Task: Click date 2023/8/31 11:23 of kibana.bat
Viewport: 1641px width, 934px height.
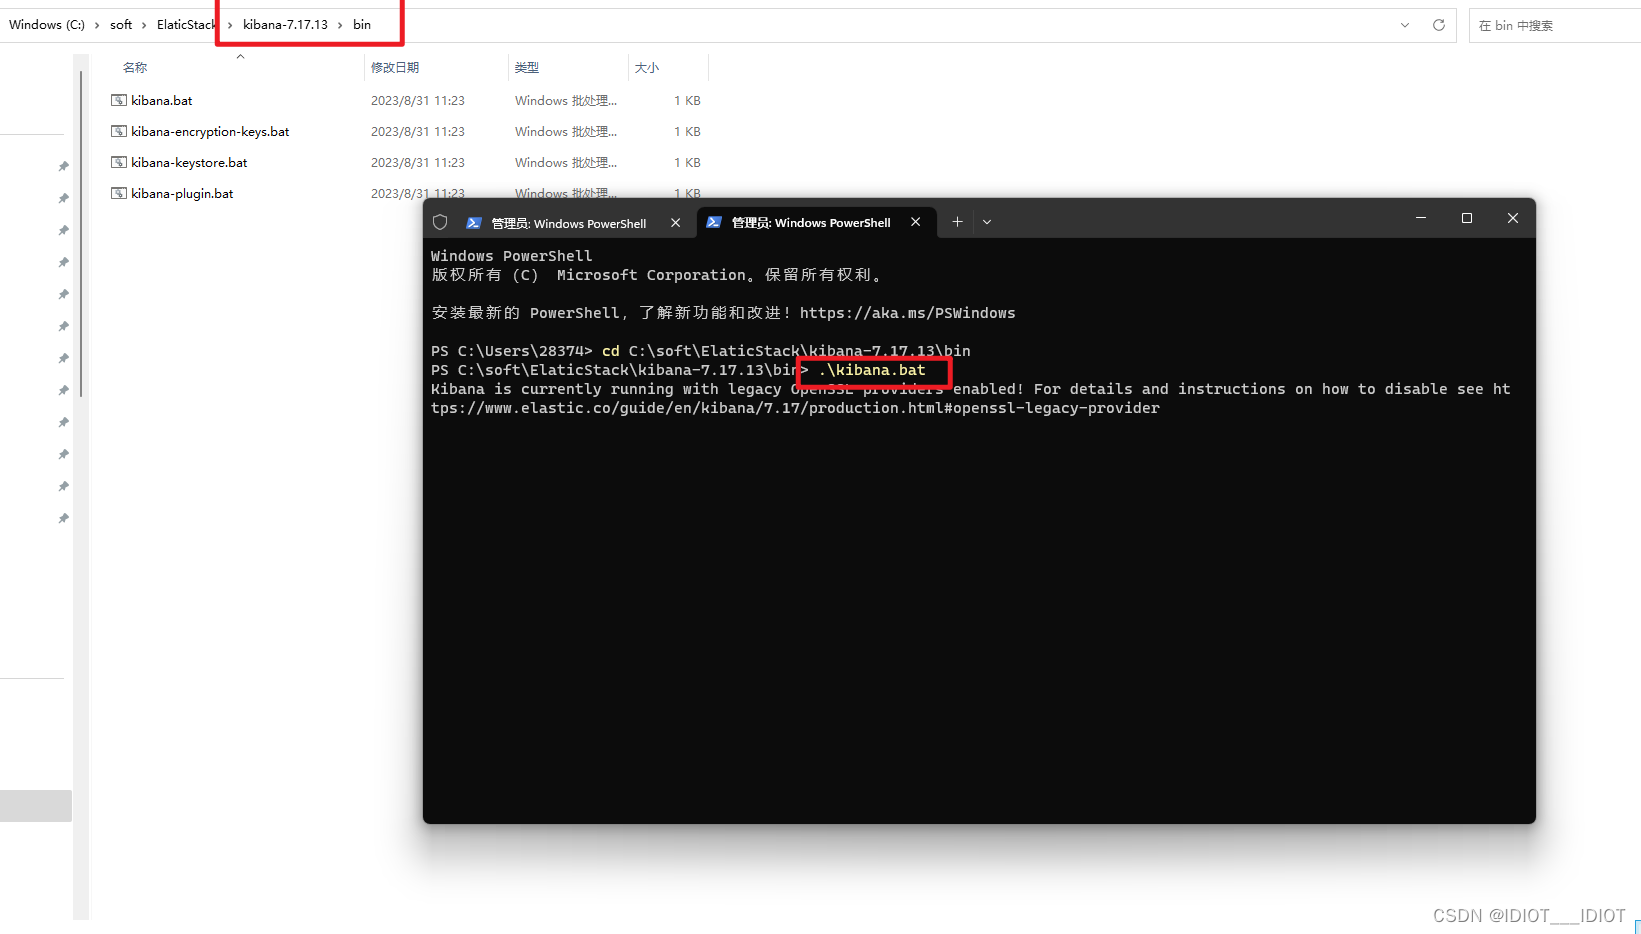Action: click(x=418, y=101)
